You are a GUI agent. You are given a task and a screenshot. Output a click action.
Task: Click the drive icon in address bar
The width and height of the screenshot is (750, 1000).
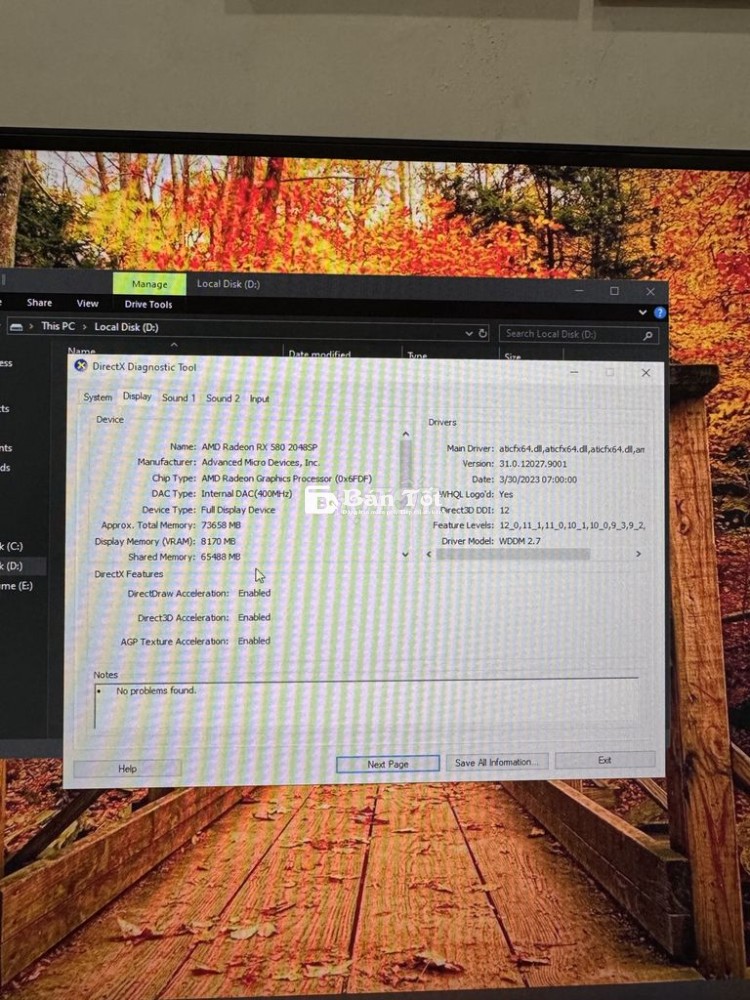click(17, 327)
